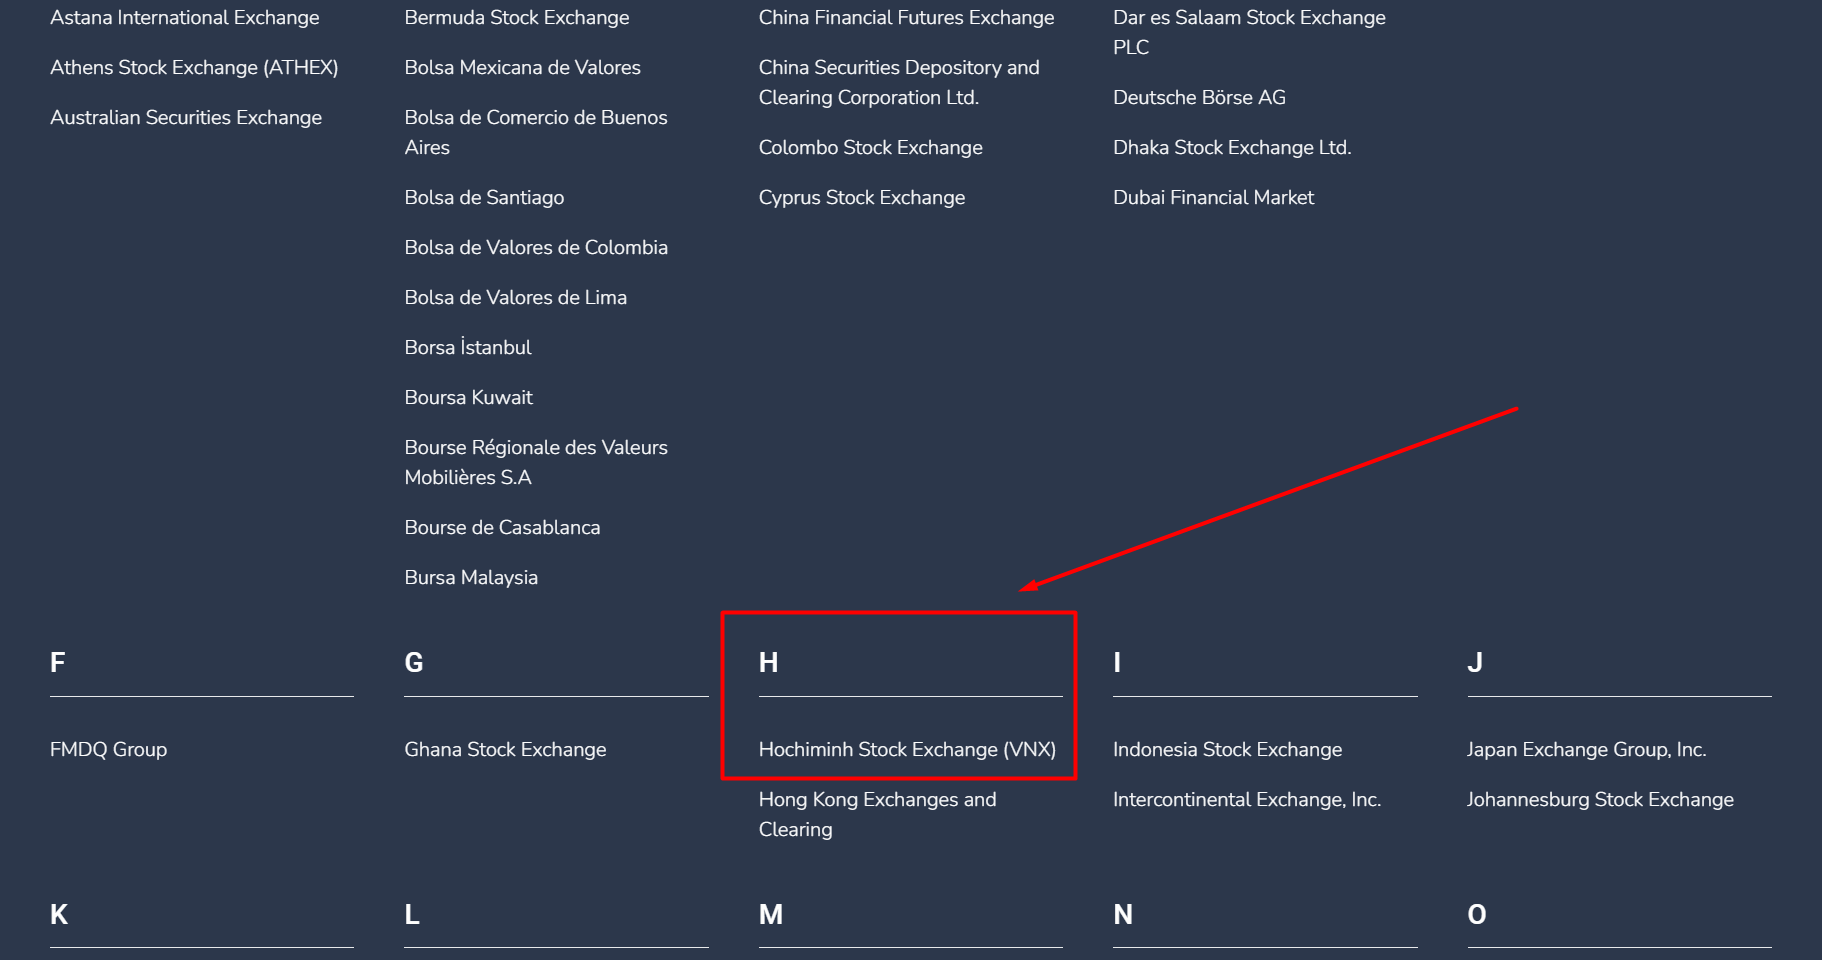Open Dubai Financial Market link
Screen dimensions: 1822x960
(1214, 197)
